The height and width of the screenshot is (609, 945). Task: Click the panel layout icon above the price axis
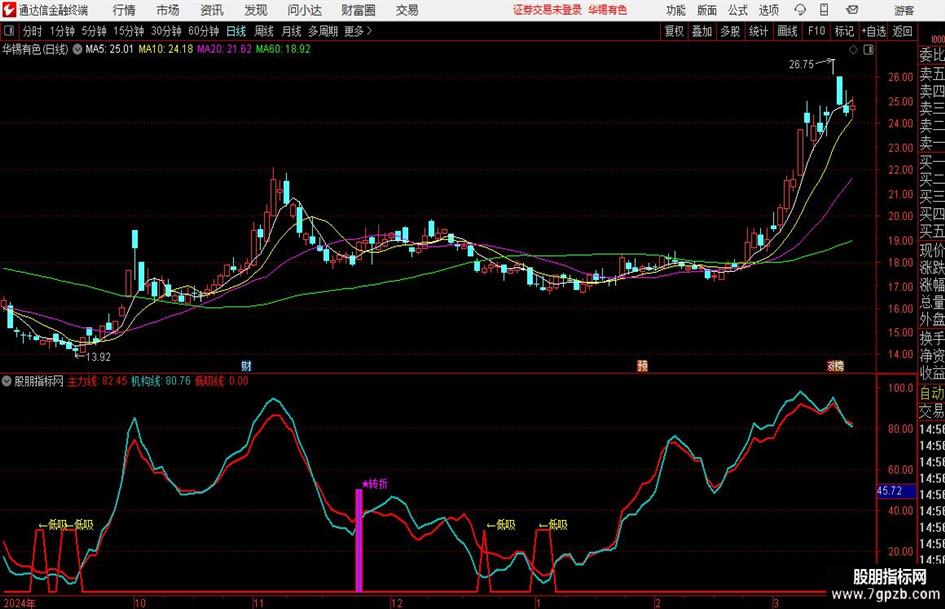tap(868, 50)
